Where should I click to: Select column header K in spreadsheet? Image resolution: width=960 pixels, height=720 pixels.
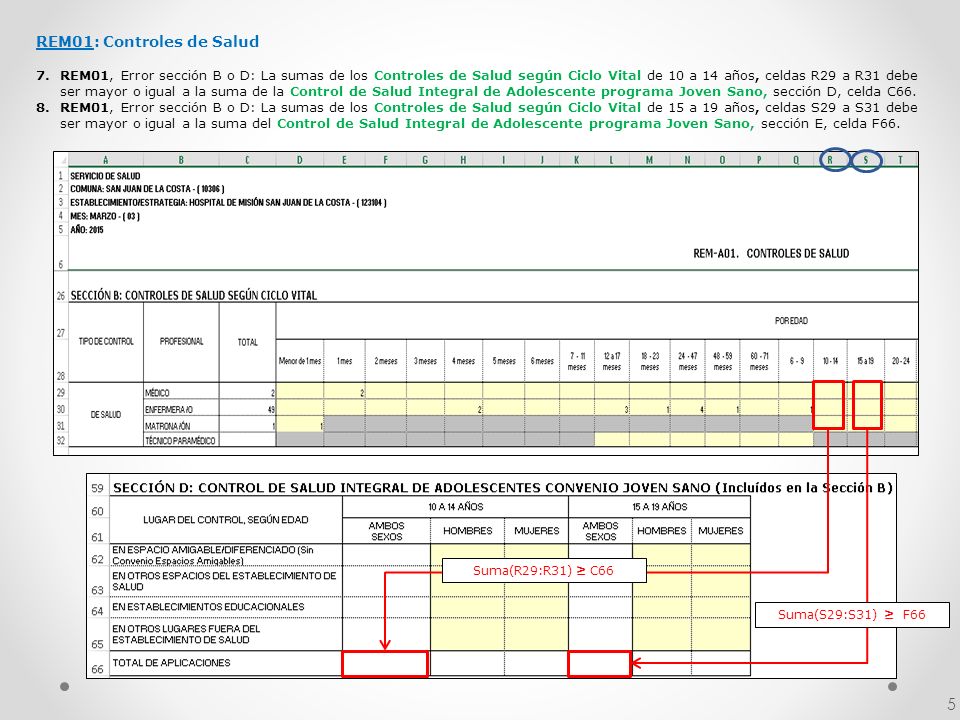click(x=577, y=160)
